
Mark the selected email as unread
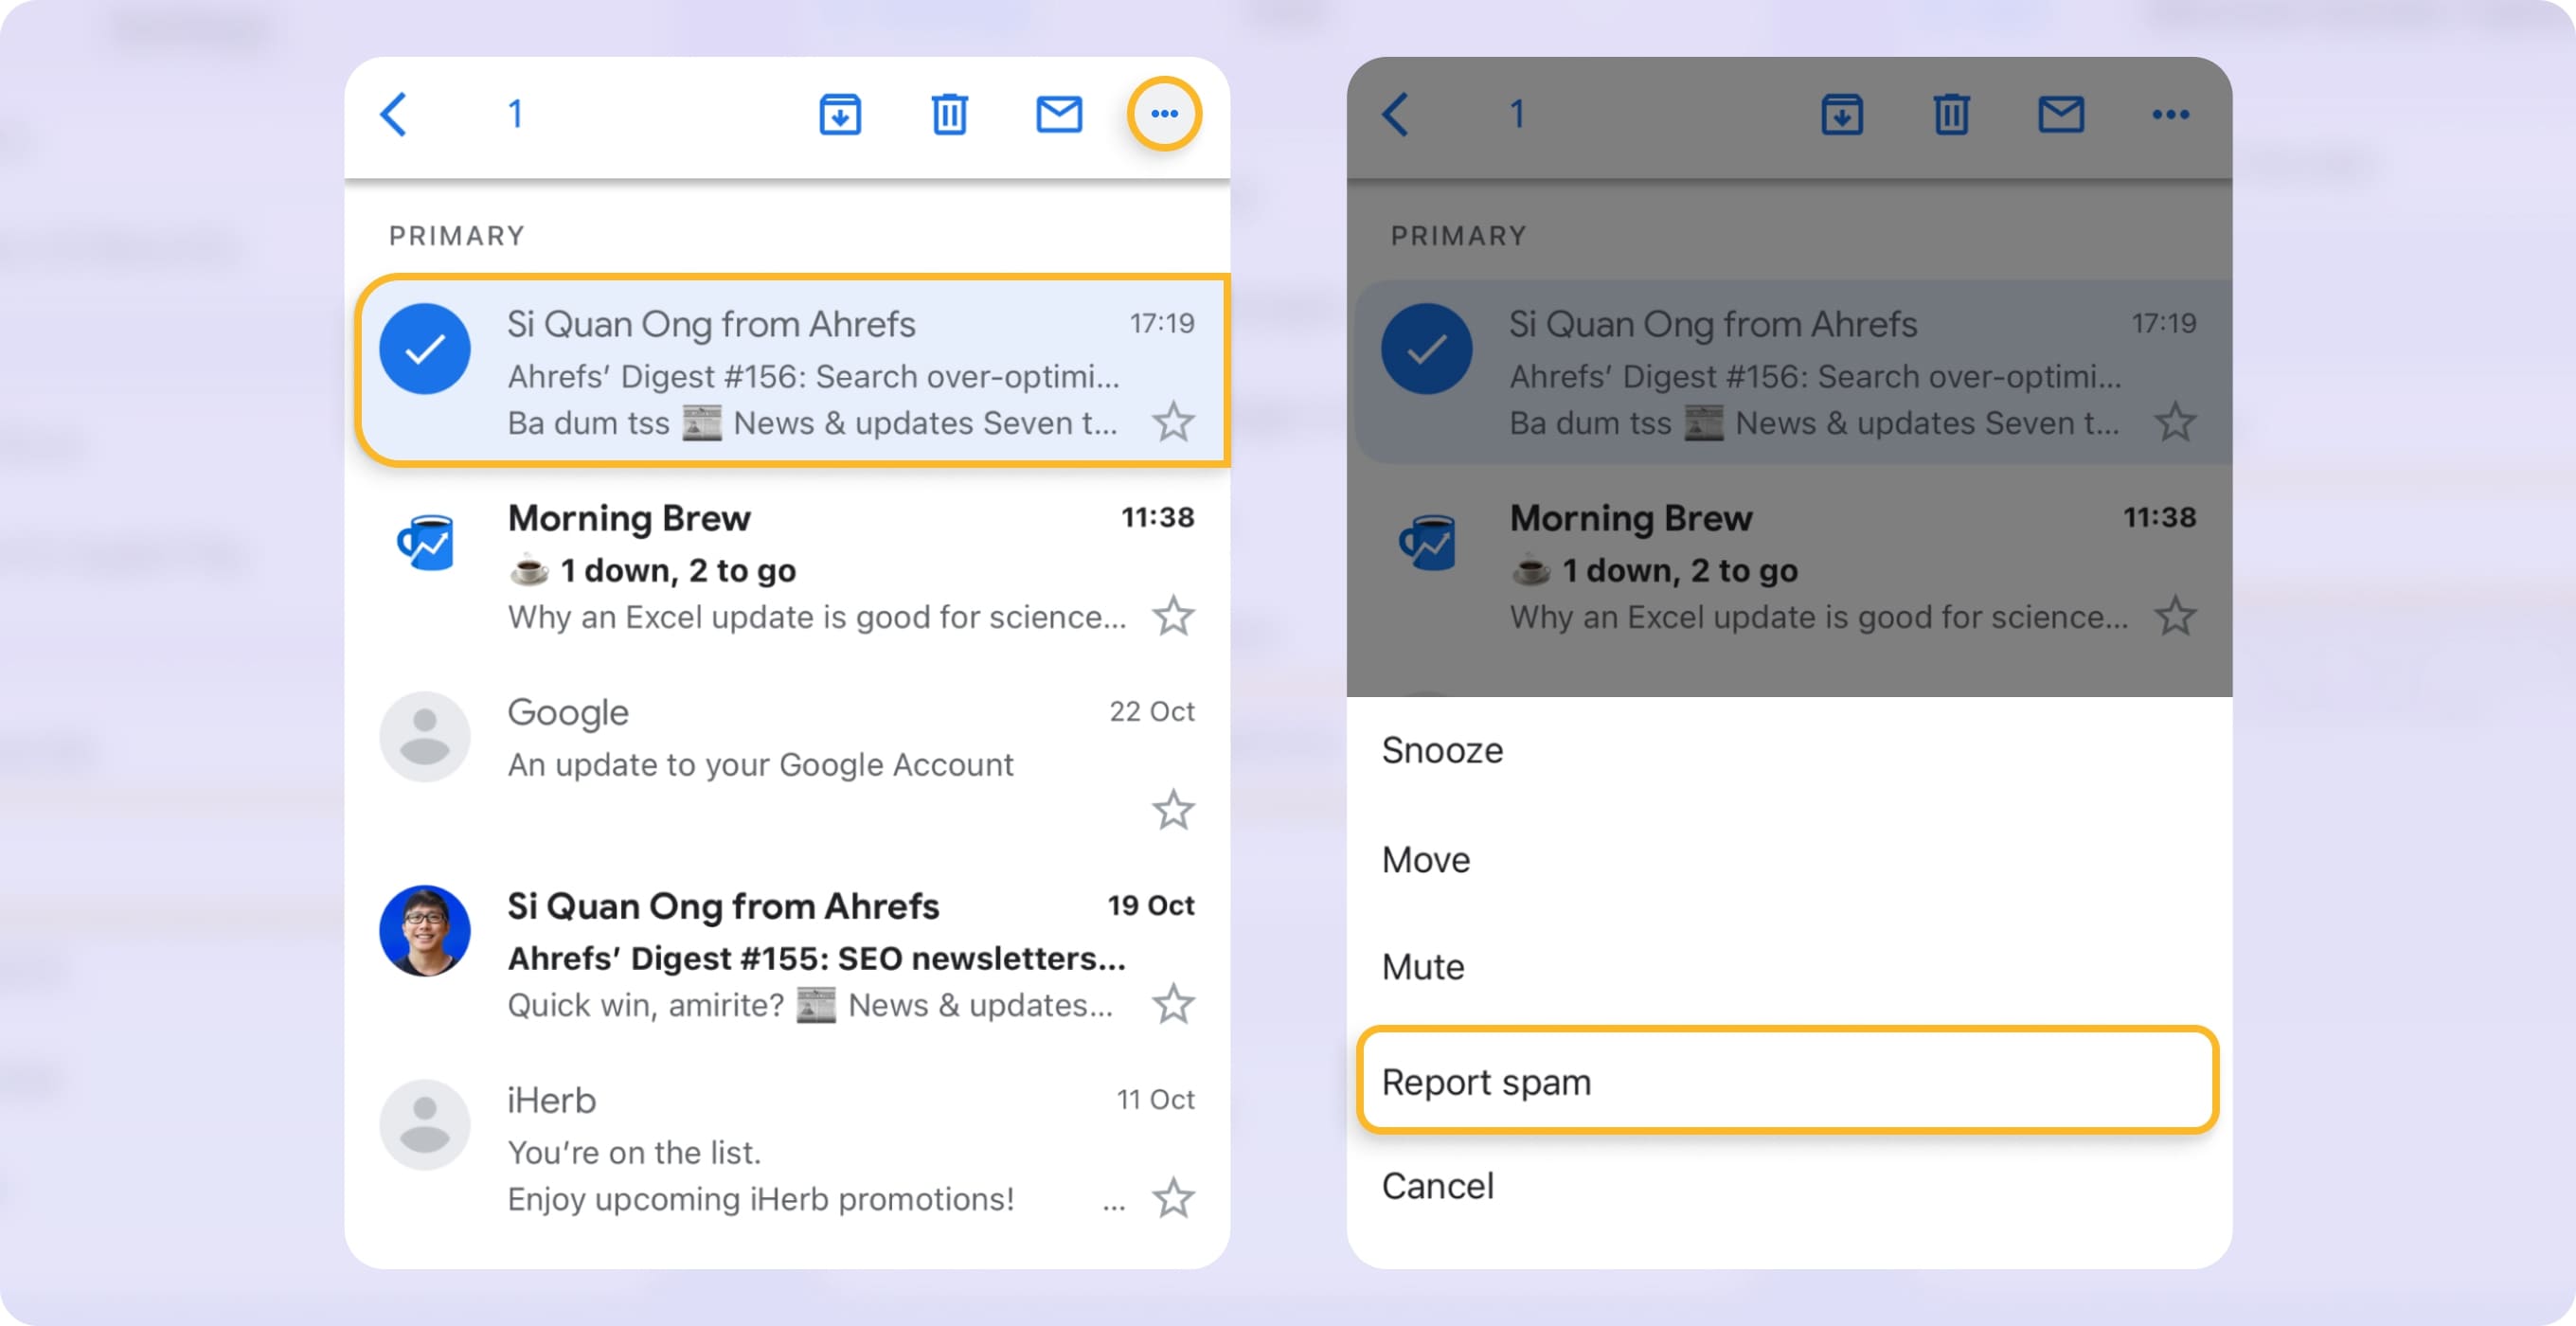pos(1059,114)
